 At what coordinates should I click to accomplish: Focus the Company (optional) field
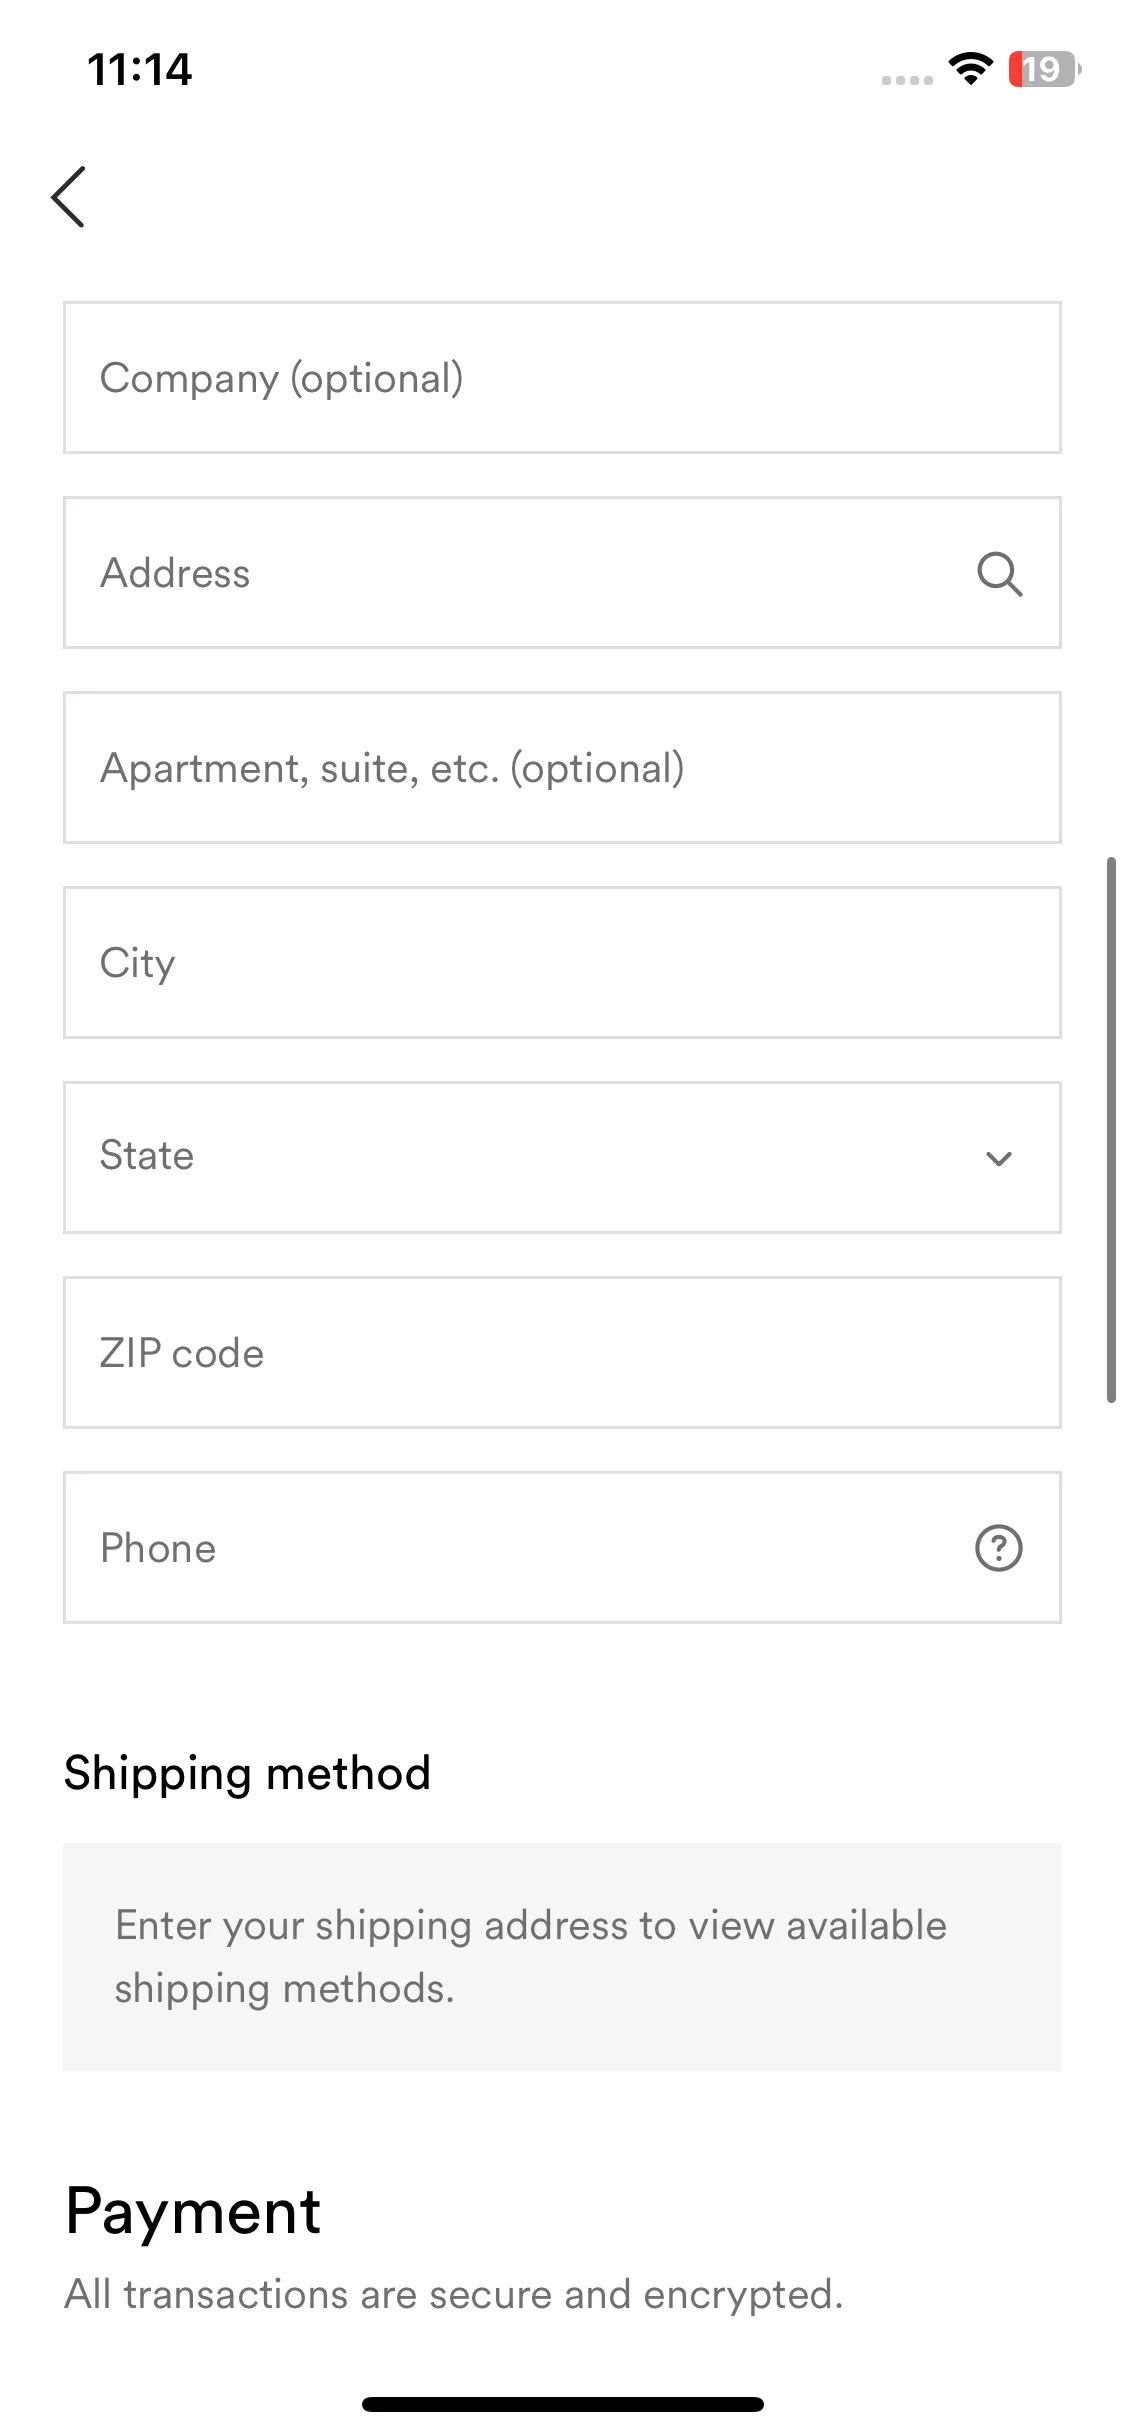click(562, 377)
